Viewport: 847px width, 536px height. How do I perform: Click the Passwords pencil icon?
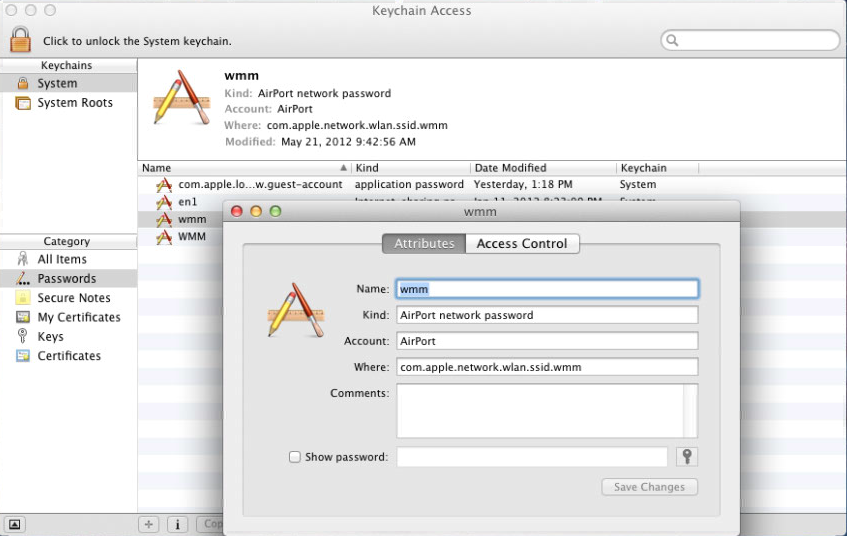(23, 279)
